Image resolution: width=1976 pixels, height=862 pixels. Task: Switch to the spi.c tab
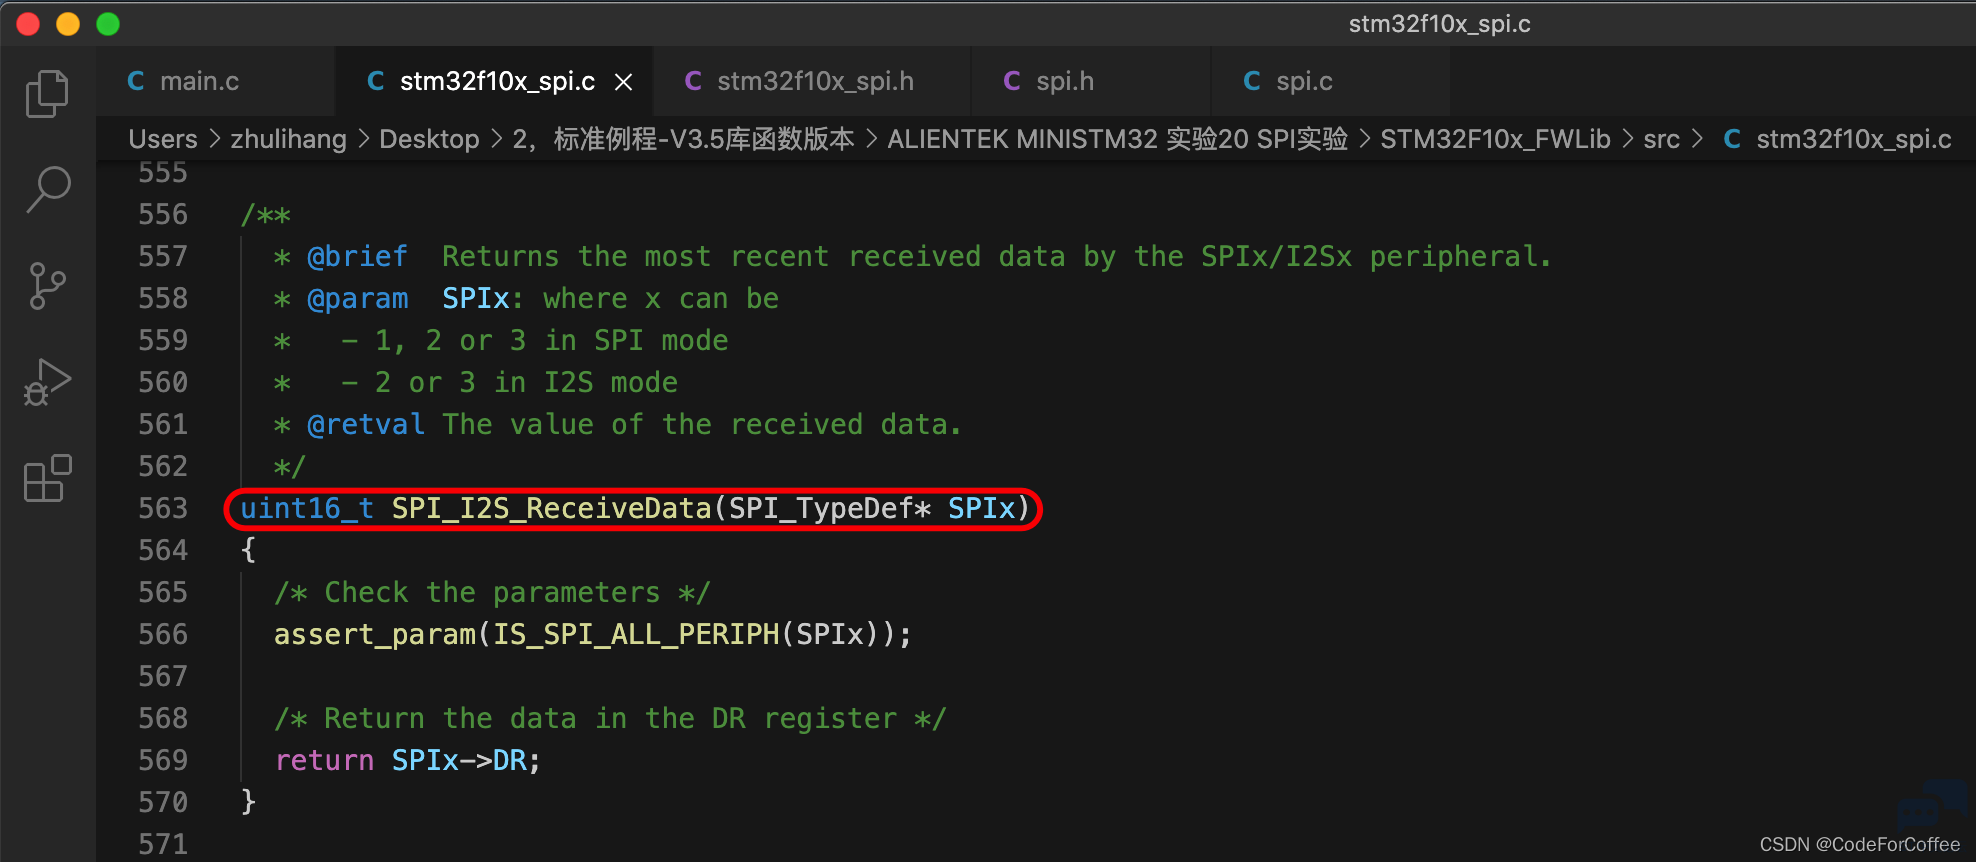tap(1330, 81)
